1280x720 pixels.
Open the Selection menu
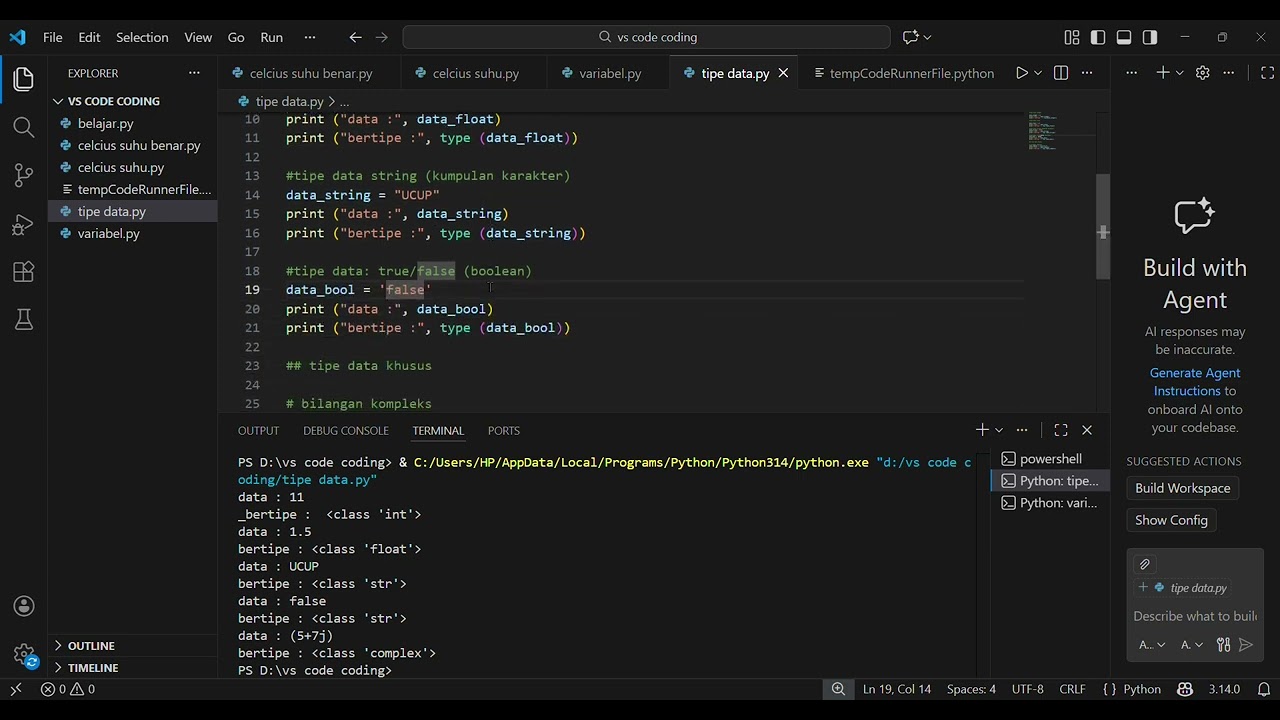point(142,37)
